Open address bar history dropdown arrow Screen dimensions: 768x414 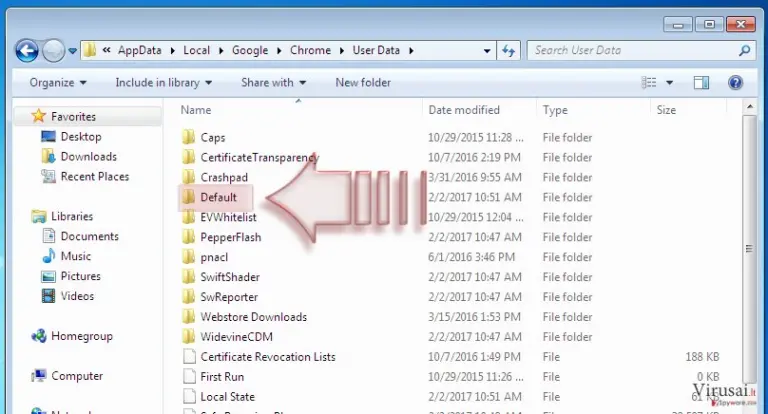[x=487, y=50]
